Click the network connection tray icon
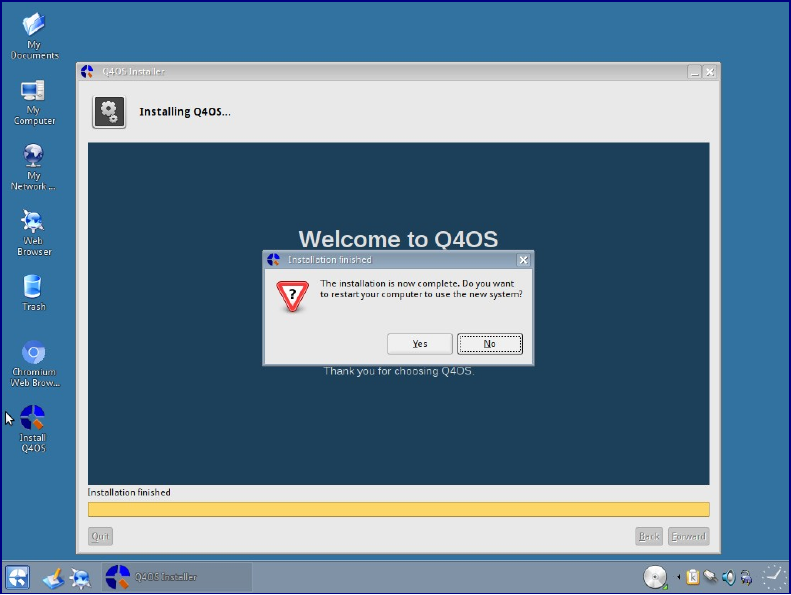791x595 pixels. [710, 576]
